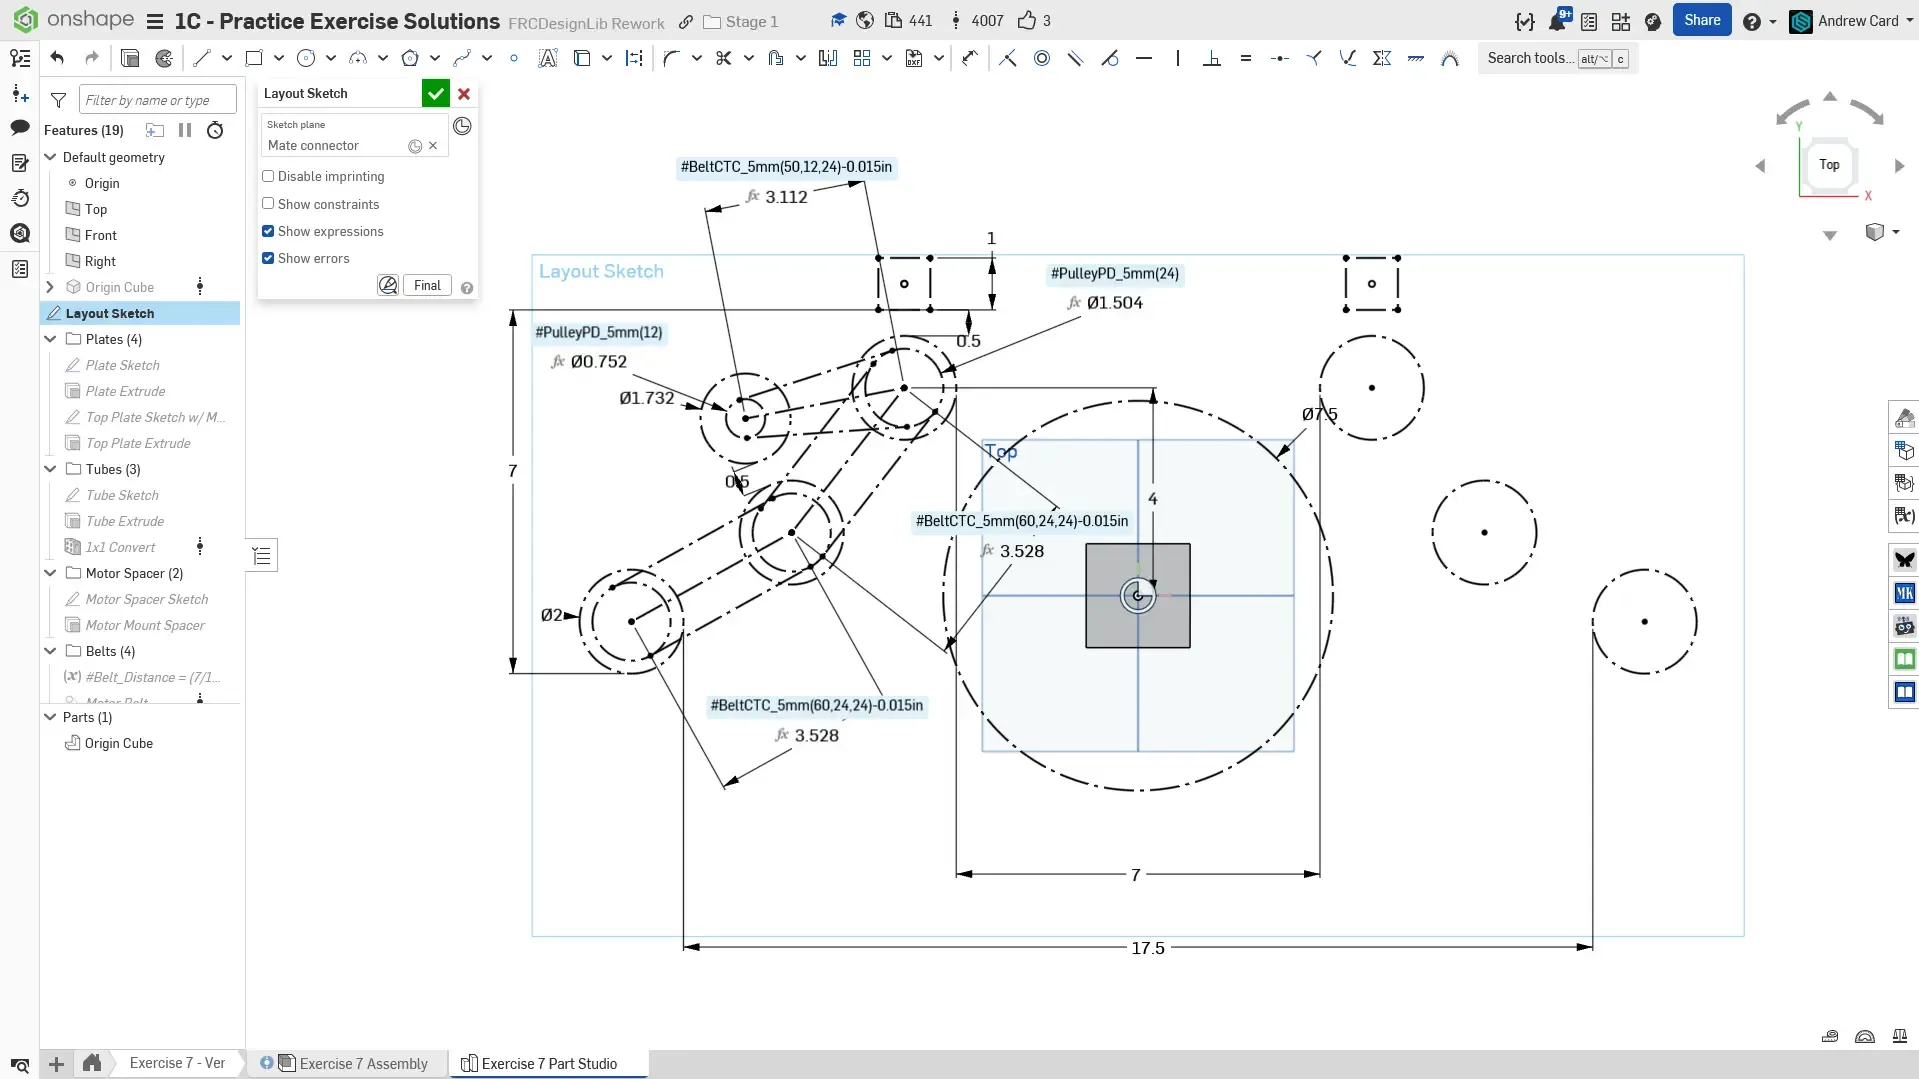Open the Exercise 7 Part Studio tab

549,1063
